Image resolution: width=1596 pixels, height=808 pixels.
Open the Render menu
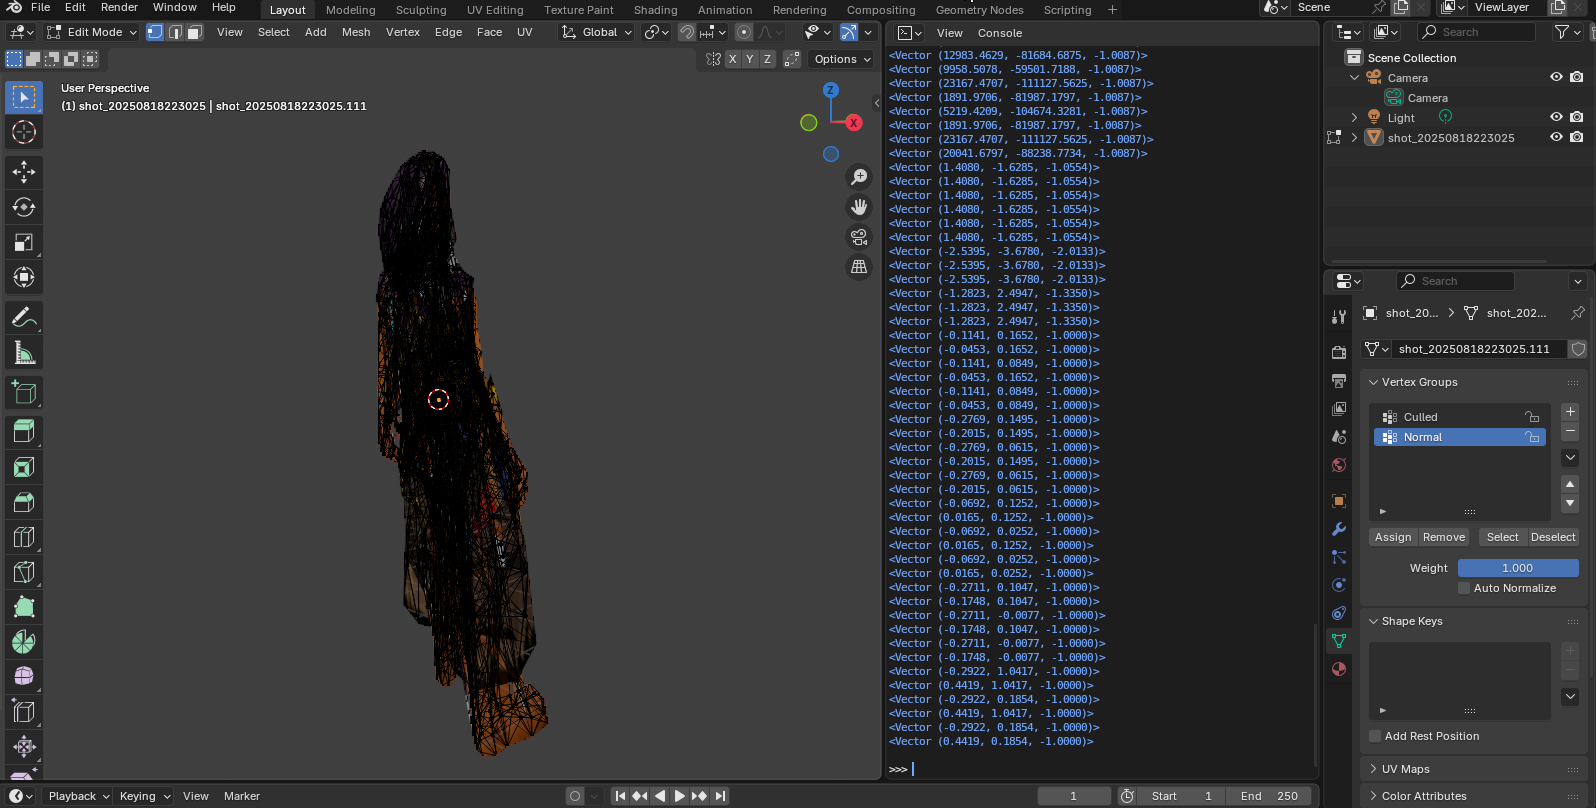coord(119,7)
